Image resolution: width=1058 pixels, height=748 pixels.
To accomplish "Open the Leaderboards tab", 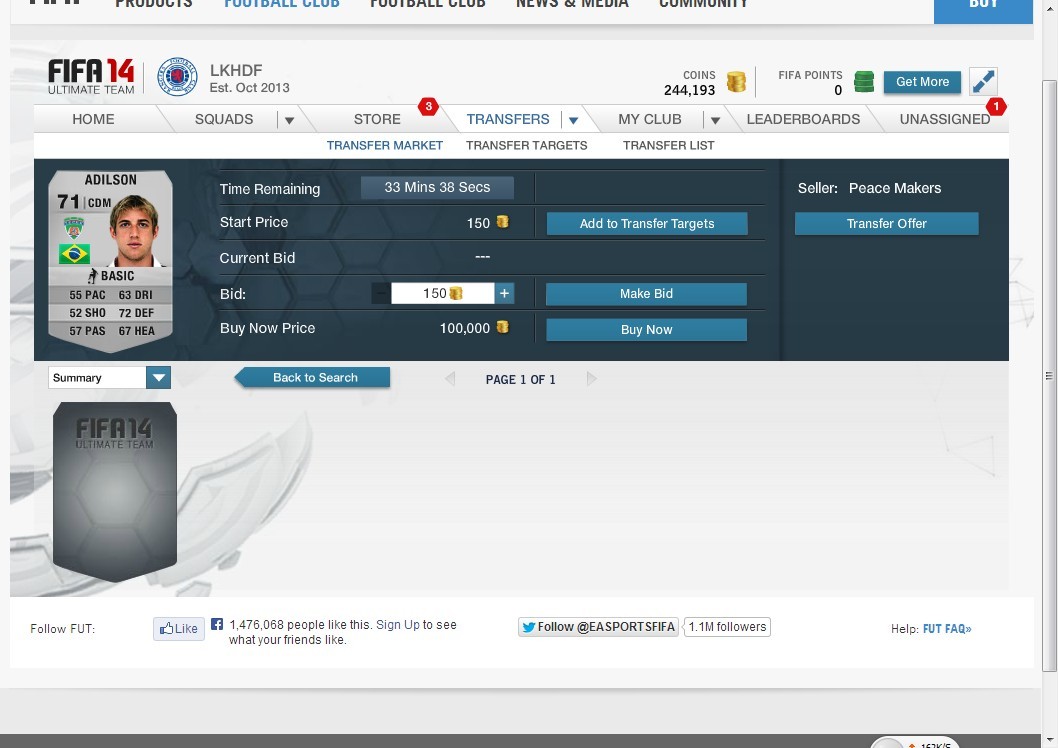I will point(803,119).
